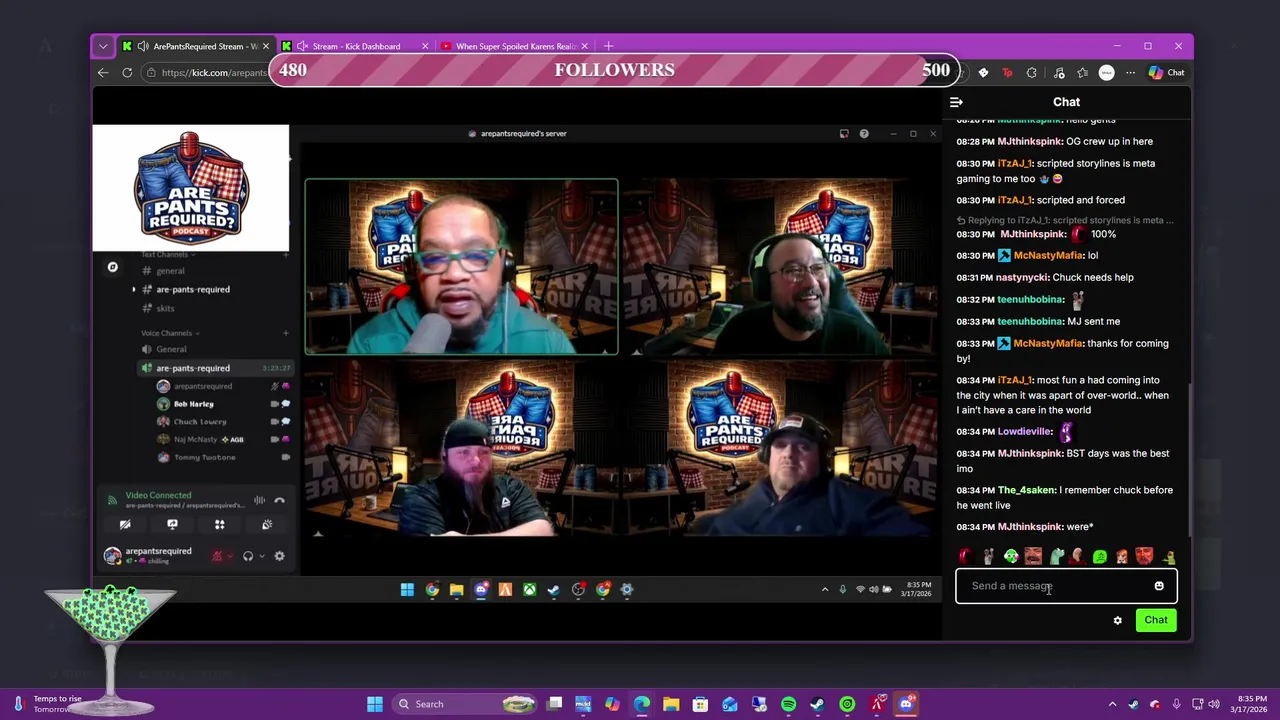Pick the green dinosaur emote

coord(1056,556)
